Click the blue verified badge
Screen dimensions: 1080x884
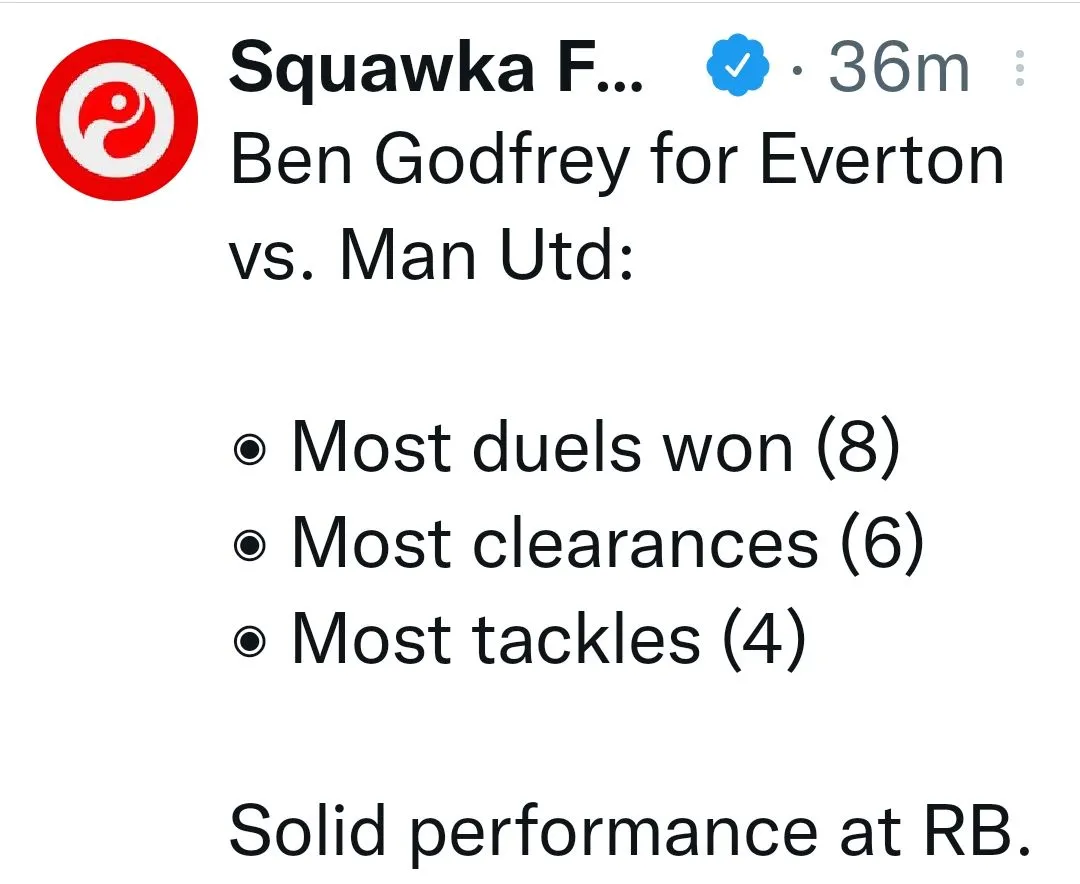coord(740,69)
